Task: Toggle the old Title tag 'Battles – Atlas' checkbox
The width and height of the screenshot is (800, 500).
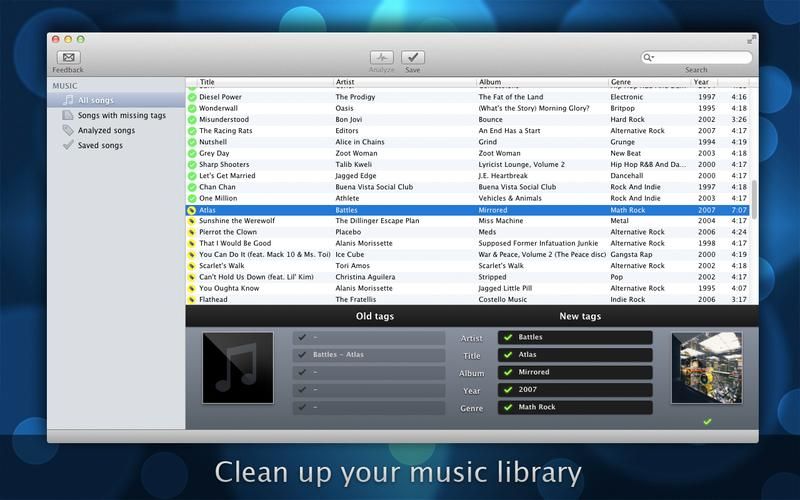Action: [x=302, y=355]
